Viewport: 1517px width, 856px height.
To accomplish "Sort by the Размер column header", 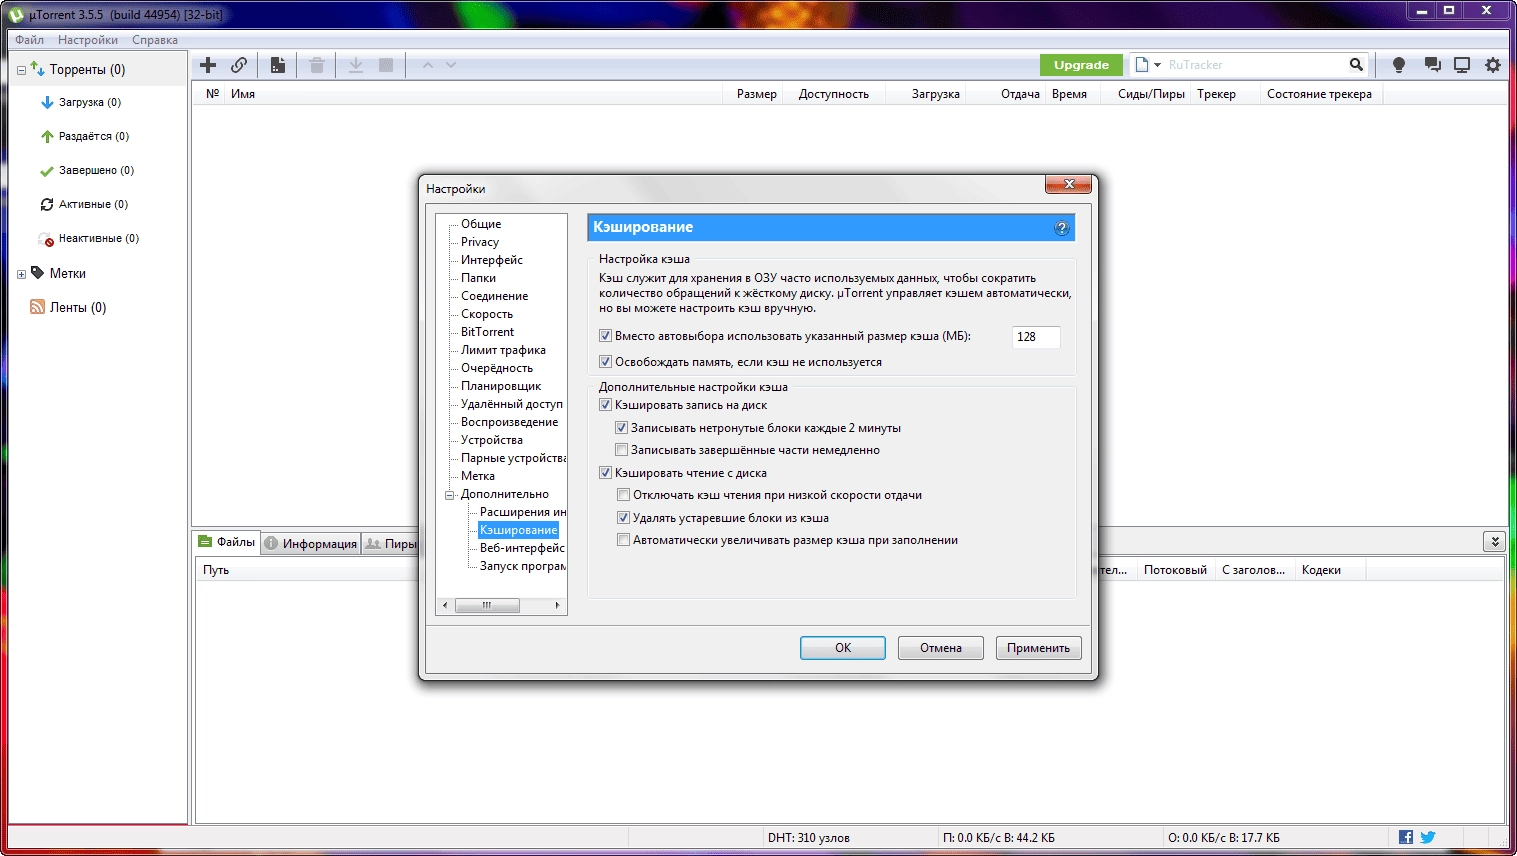I will [x=756, y=94].
